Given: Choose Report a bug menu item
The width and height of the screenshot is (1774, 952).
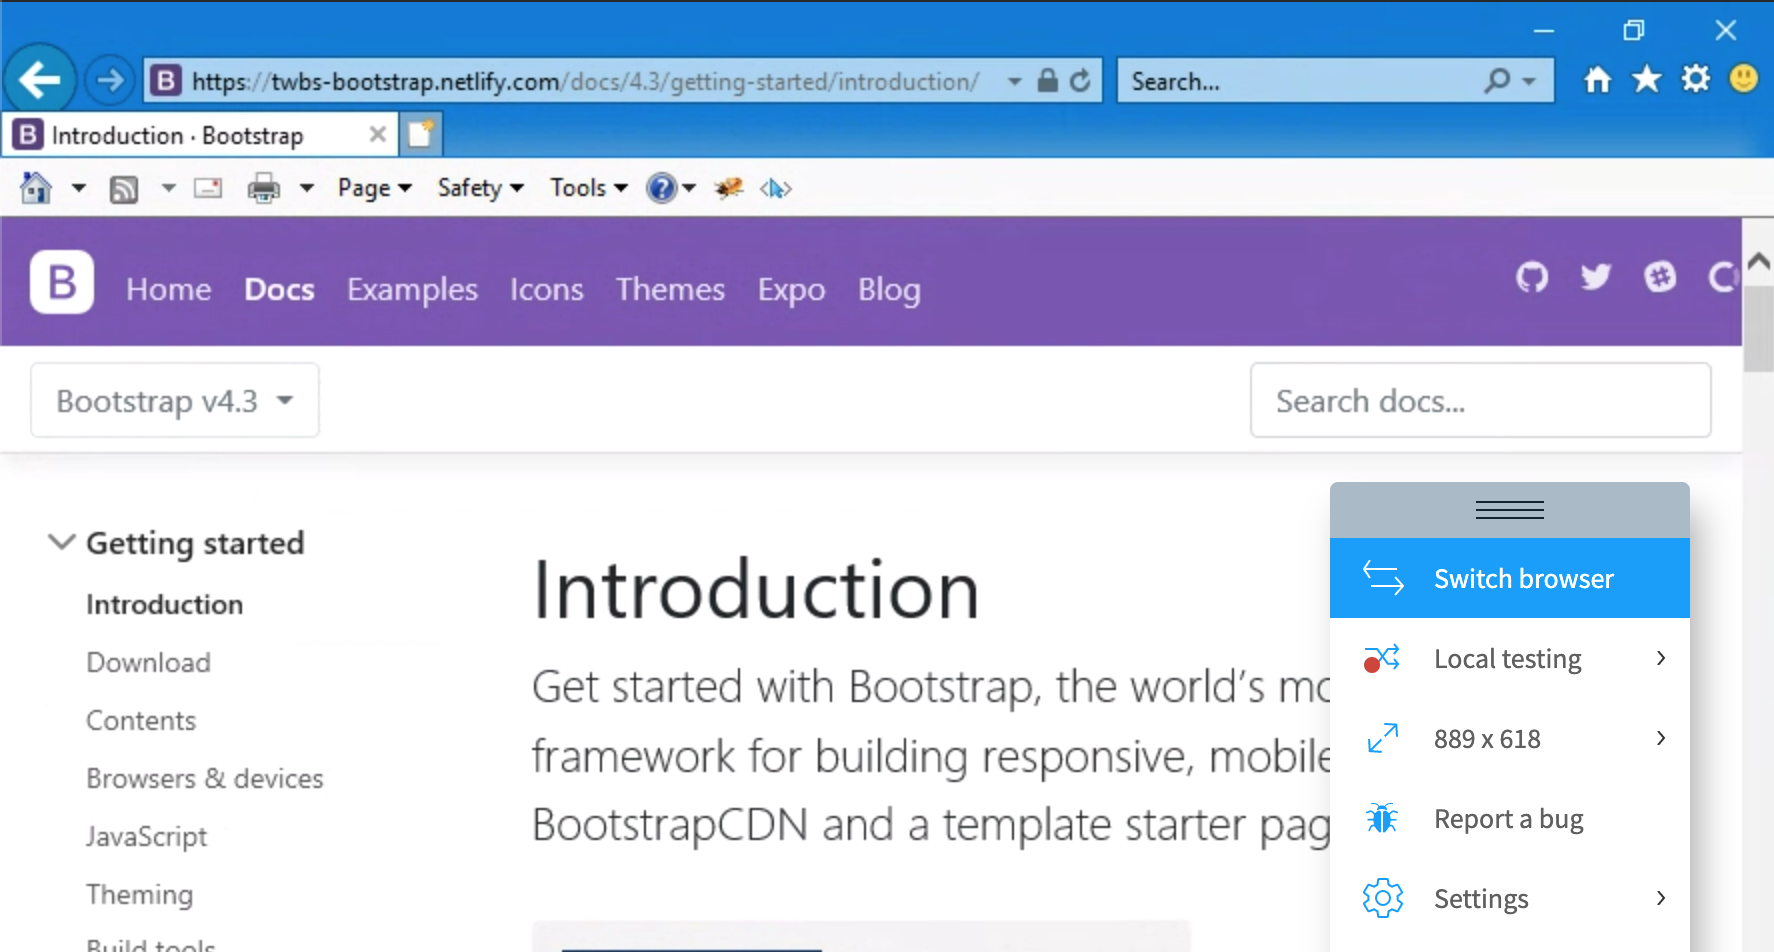Looking at the screenshot, I should tap(1510, 818).
